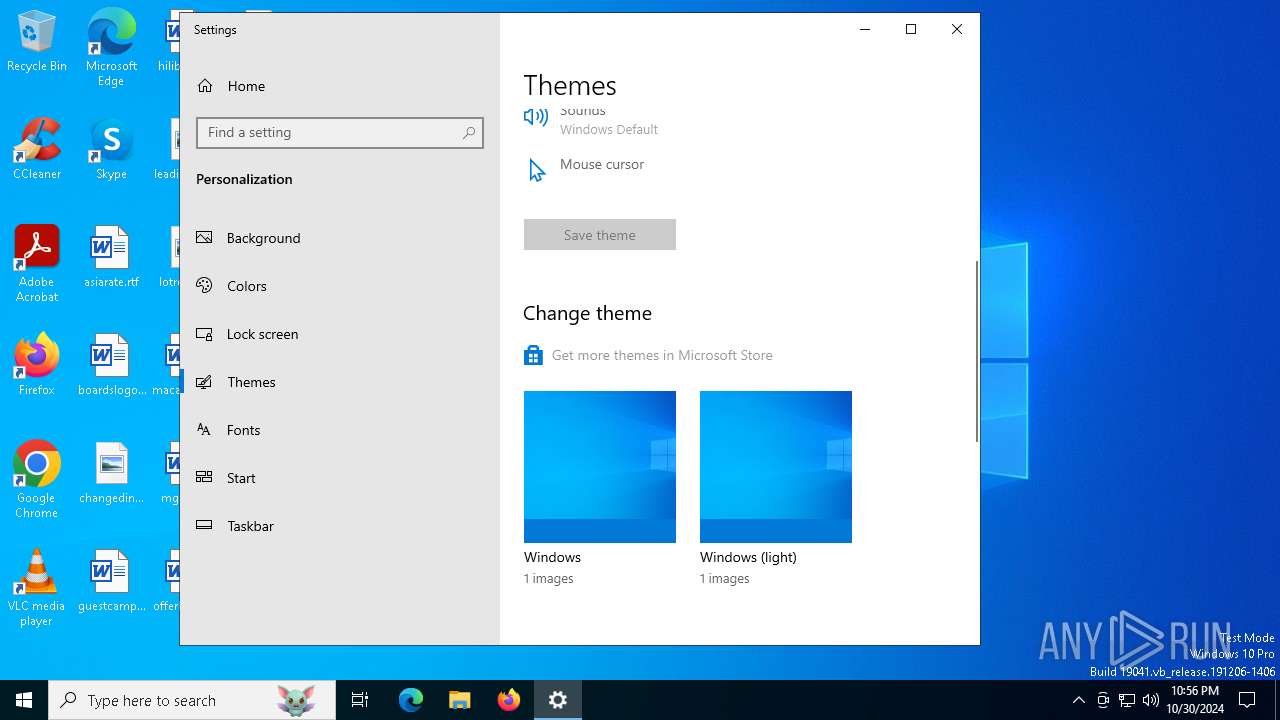Screen dimensions: 1280x720
Task: Click the Lock screen monitor icon
Action: click(204, 334)
